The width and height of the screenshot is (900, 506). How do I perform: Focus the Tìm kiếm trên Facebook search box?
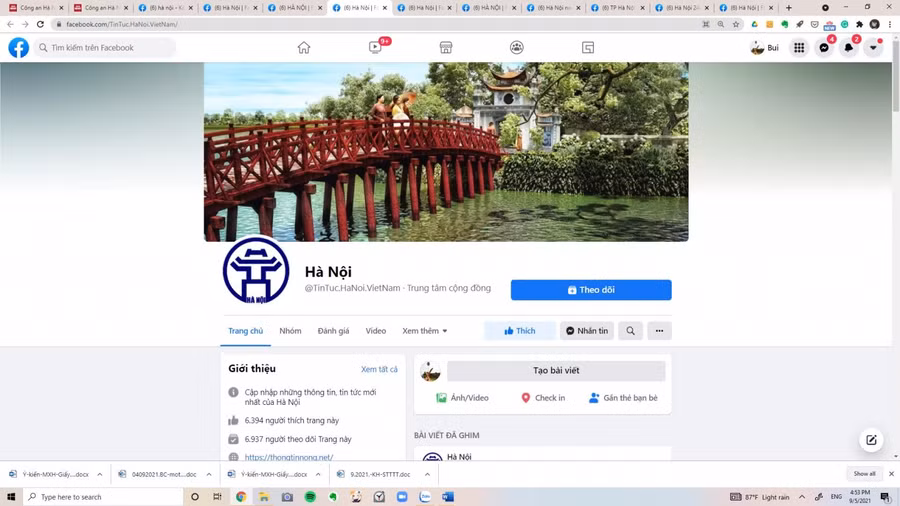pyautogui.click(x=104, y=48)
